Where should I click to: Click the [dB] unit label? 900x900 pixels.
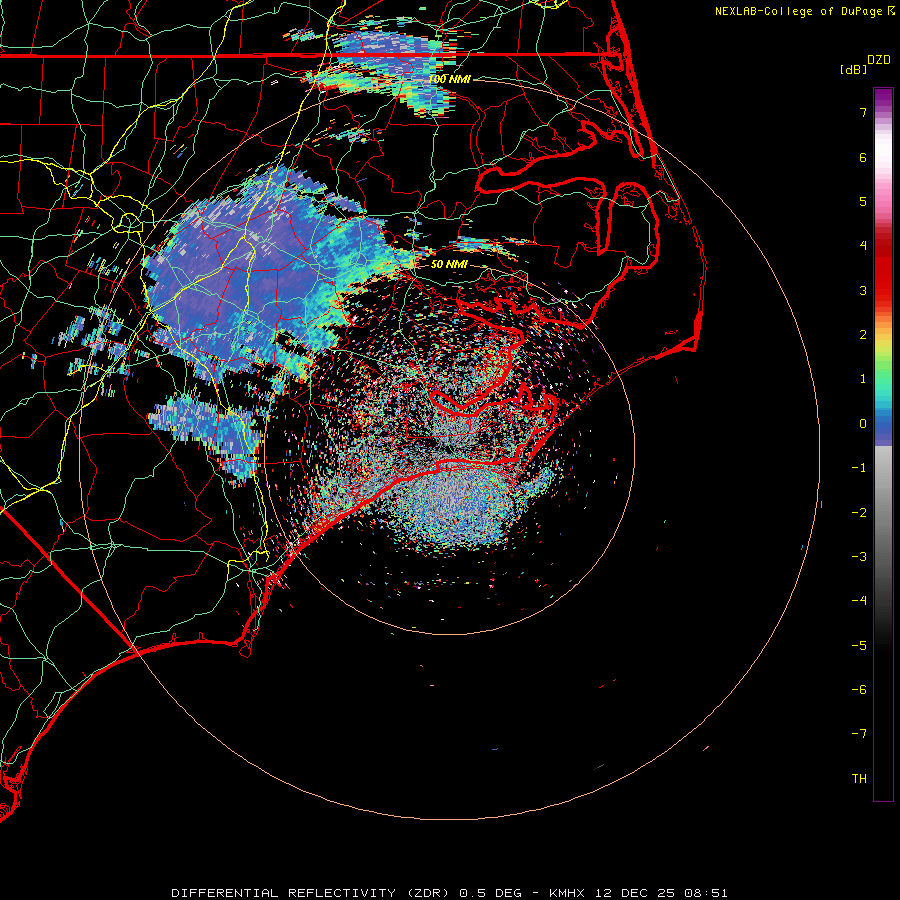pyautogui.click(x=853, y=69)
